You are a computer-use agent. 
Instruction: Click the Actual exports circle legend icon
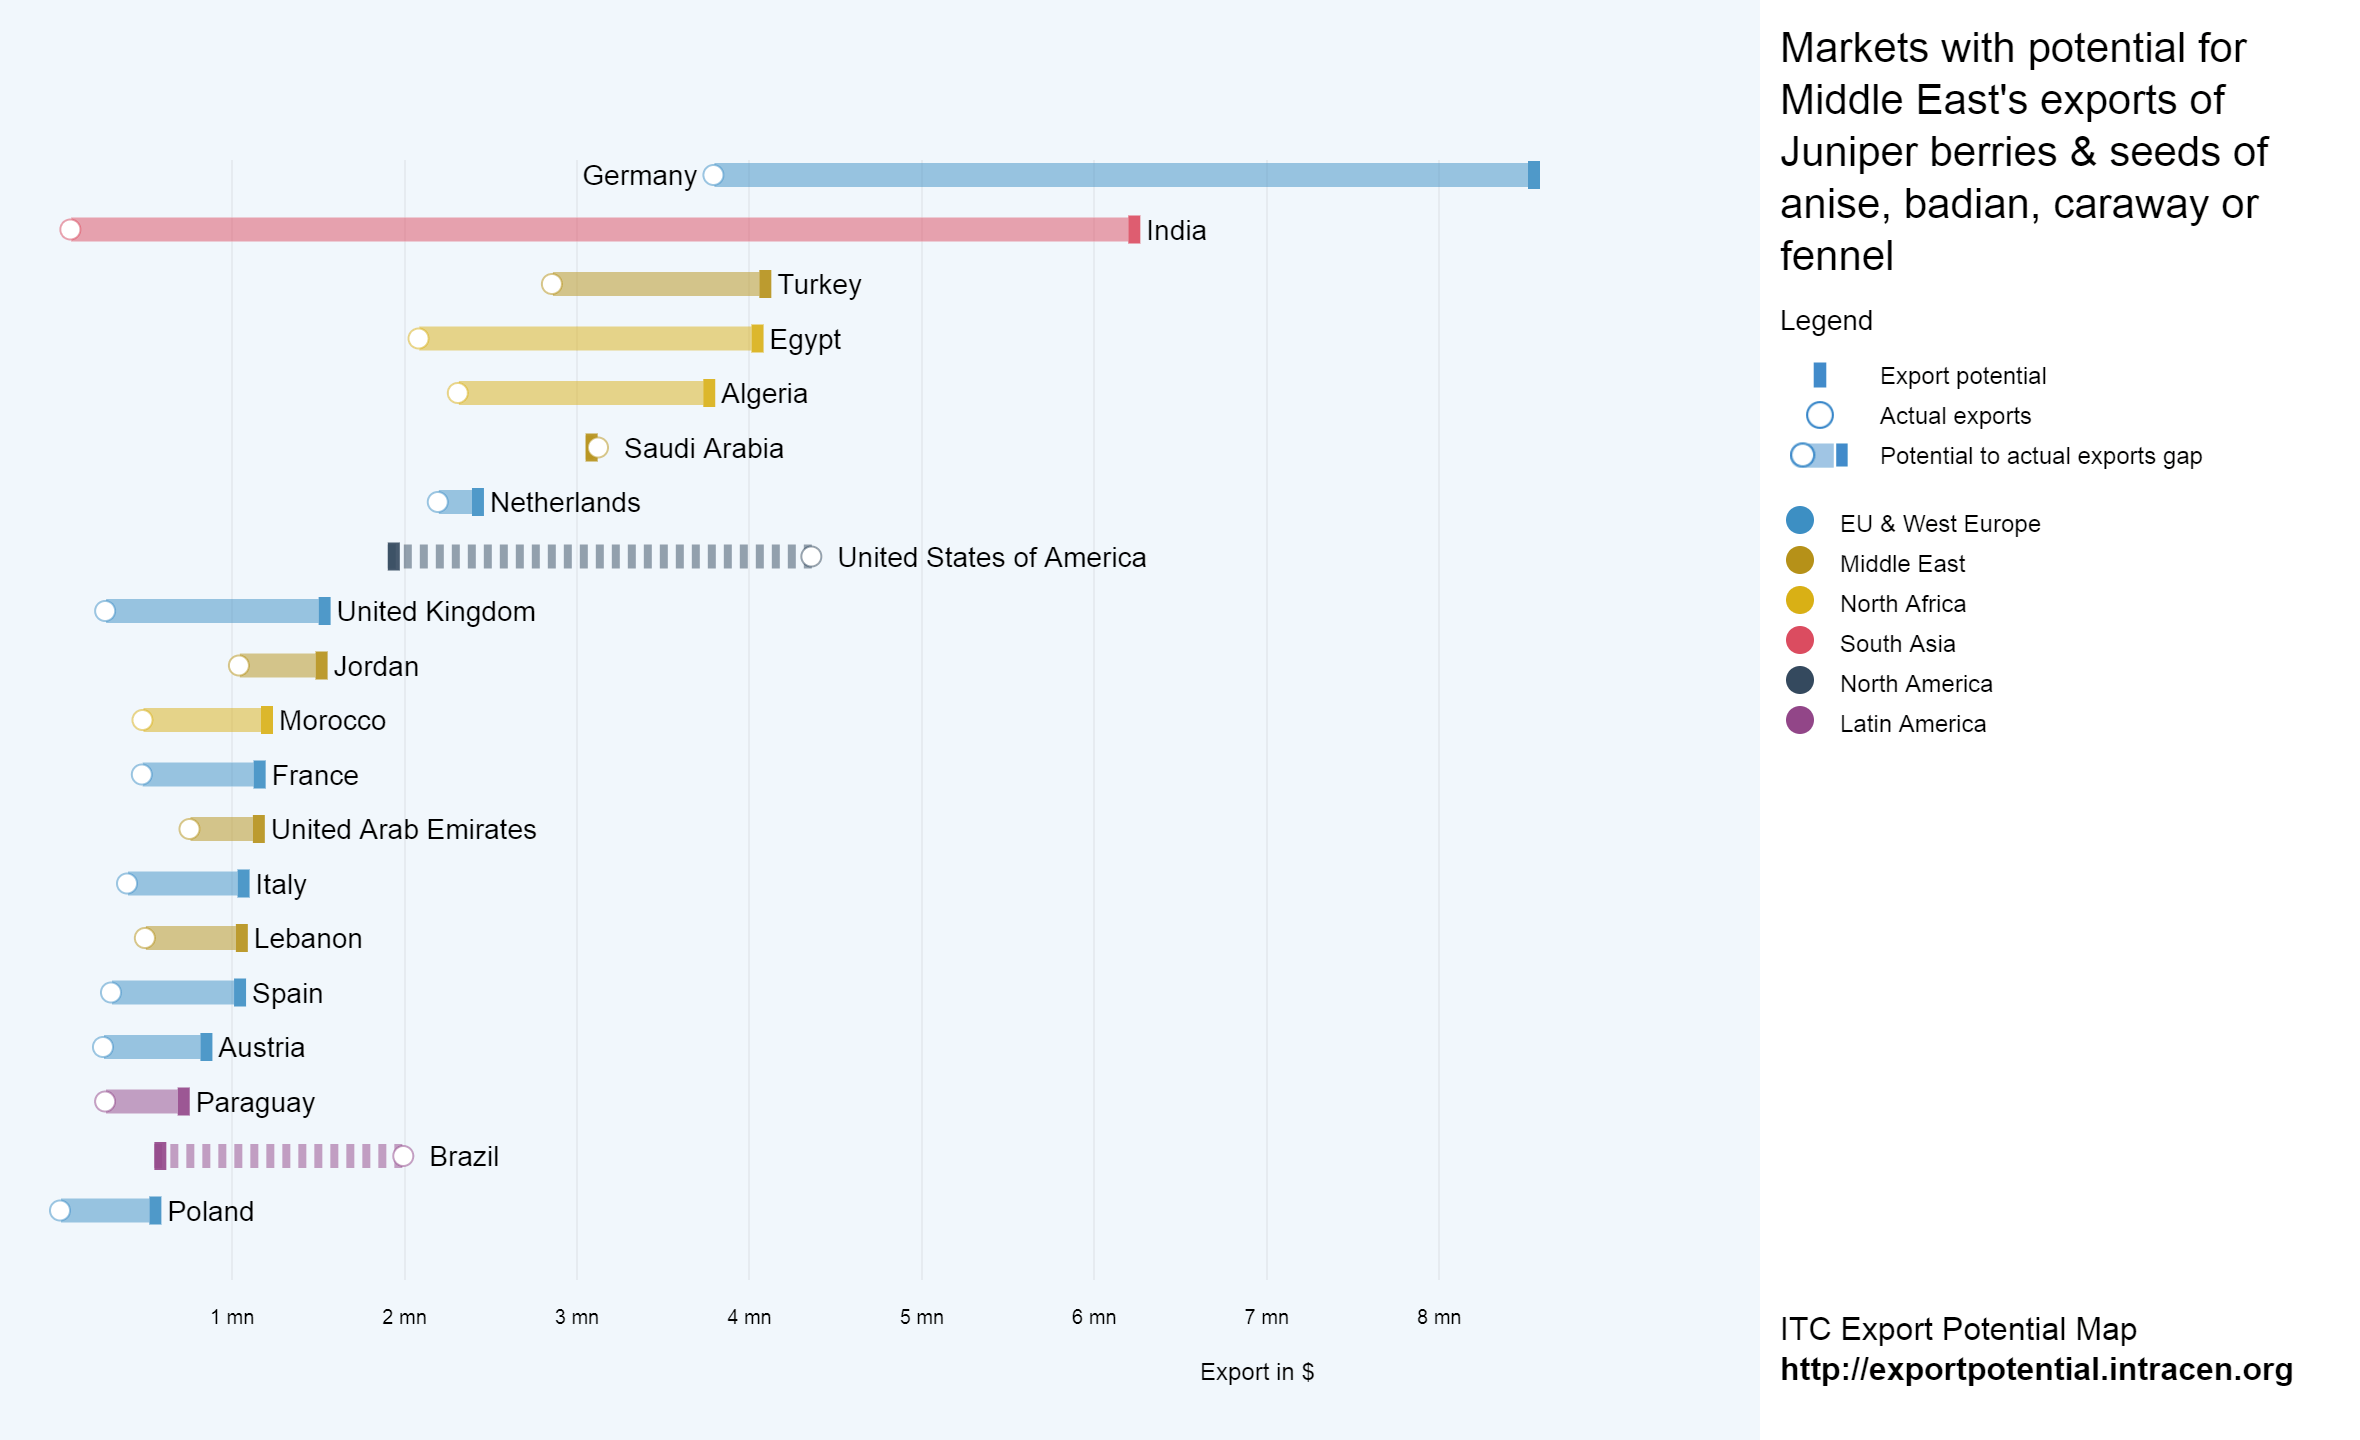(x=1819, y=415)
